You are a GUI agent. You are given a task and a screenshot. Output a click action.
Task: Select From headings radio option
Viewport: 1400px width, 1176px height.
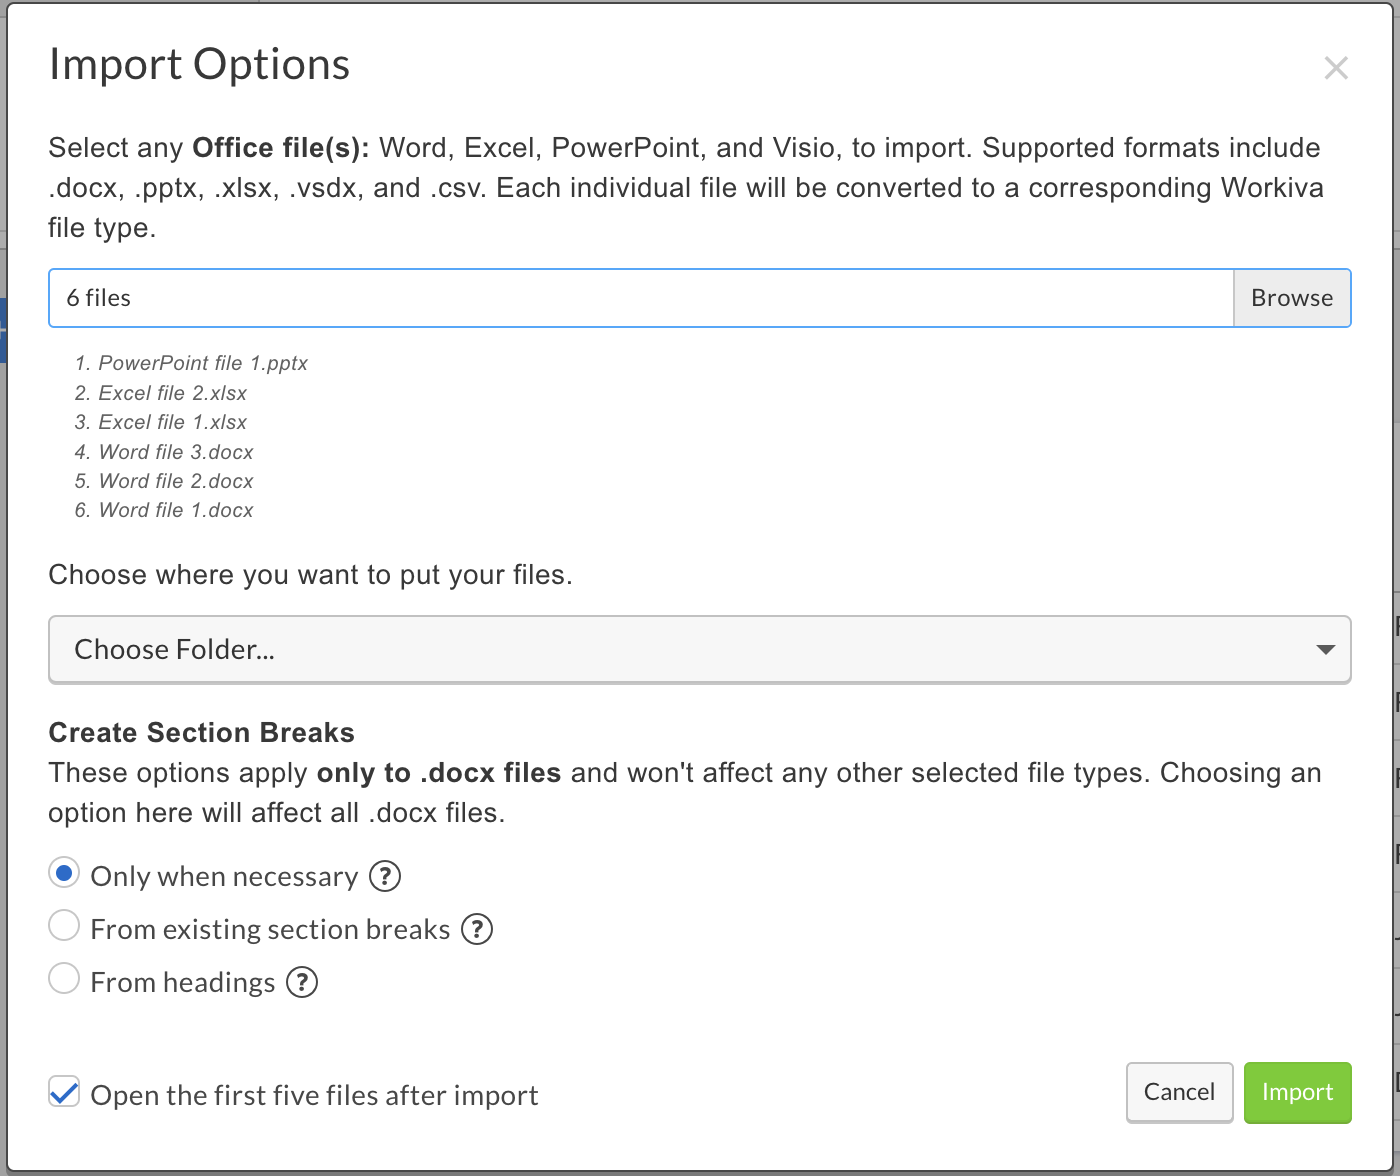[x=64, y=979]
